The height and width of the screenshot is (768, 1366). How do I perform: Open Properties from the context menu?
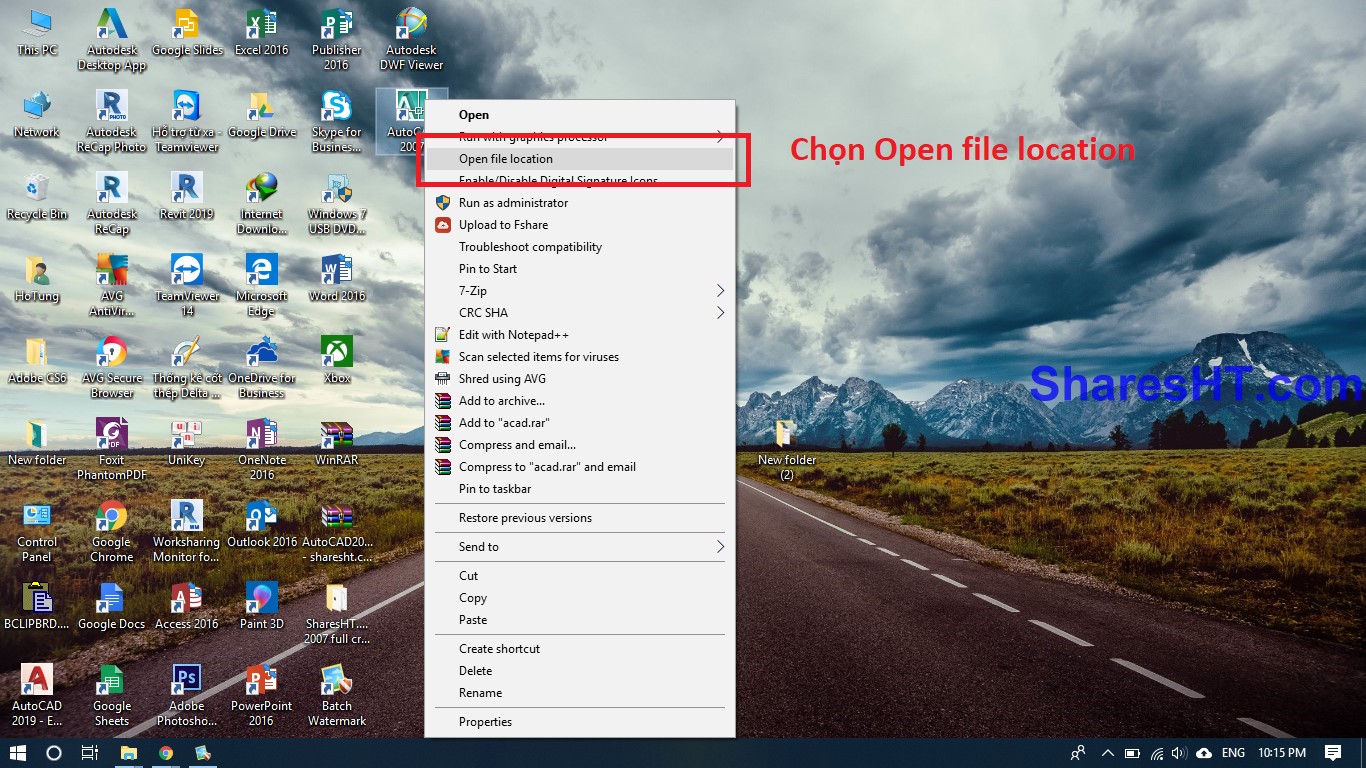pyautogui.click(x=580, y=722)
